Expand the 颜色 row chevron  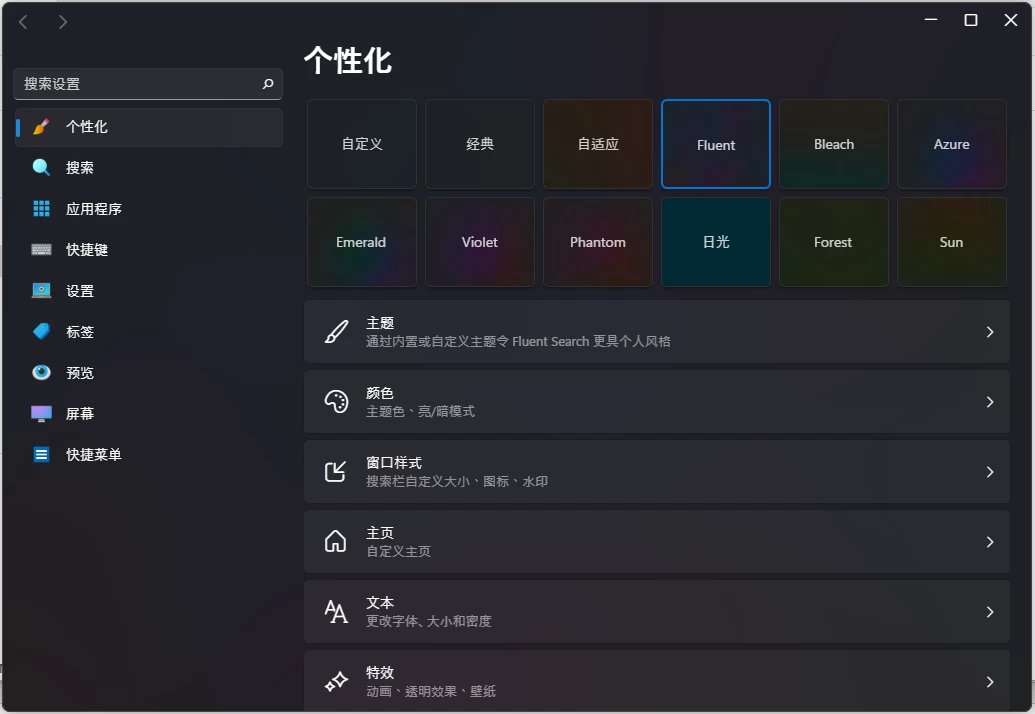coord(989,402)
